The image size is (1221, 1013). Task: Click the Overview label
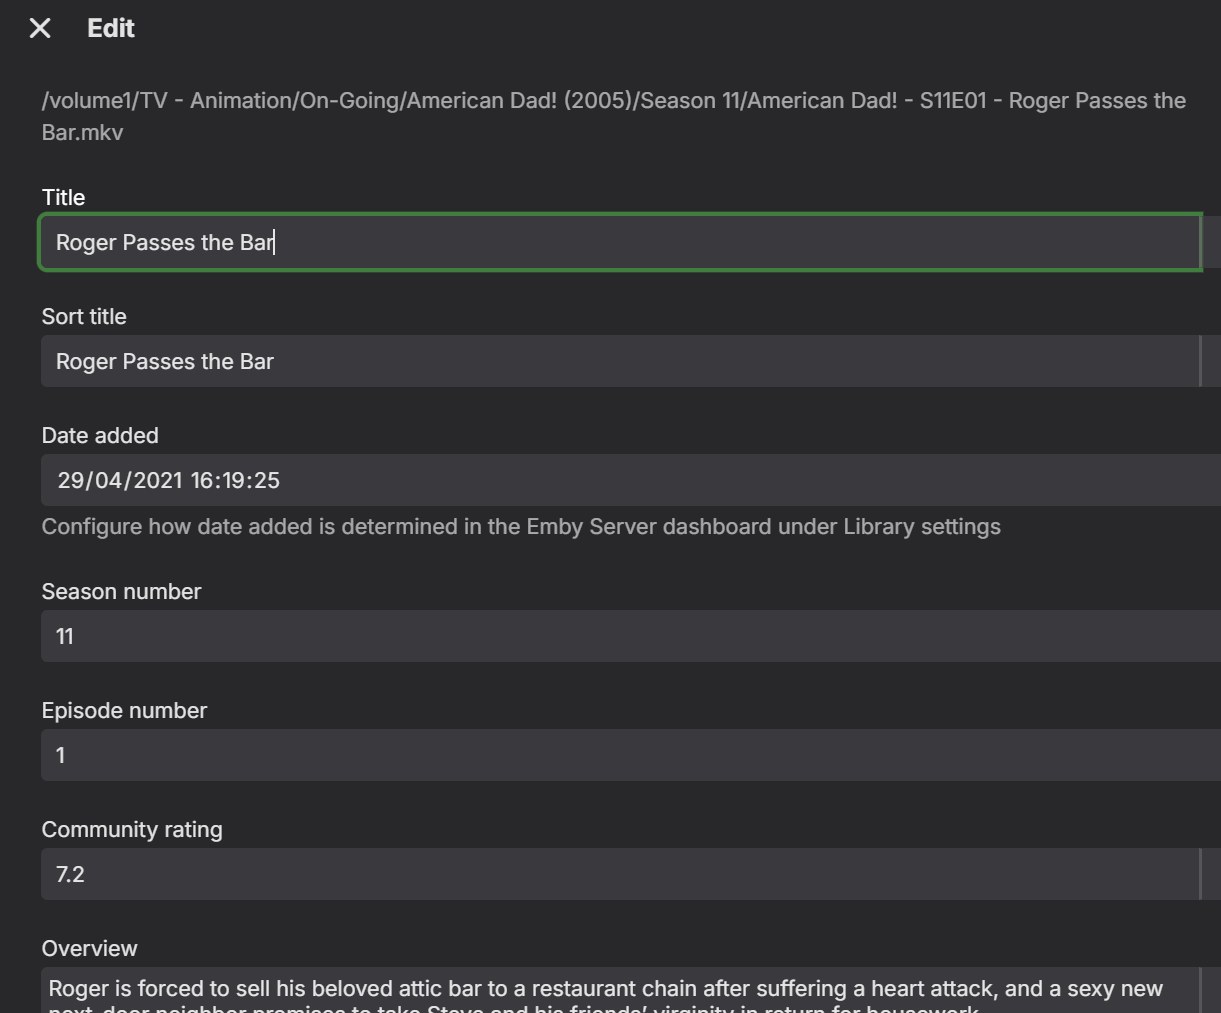click(x=89, y=948)
